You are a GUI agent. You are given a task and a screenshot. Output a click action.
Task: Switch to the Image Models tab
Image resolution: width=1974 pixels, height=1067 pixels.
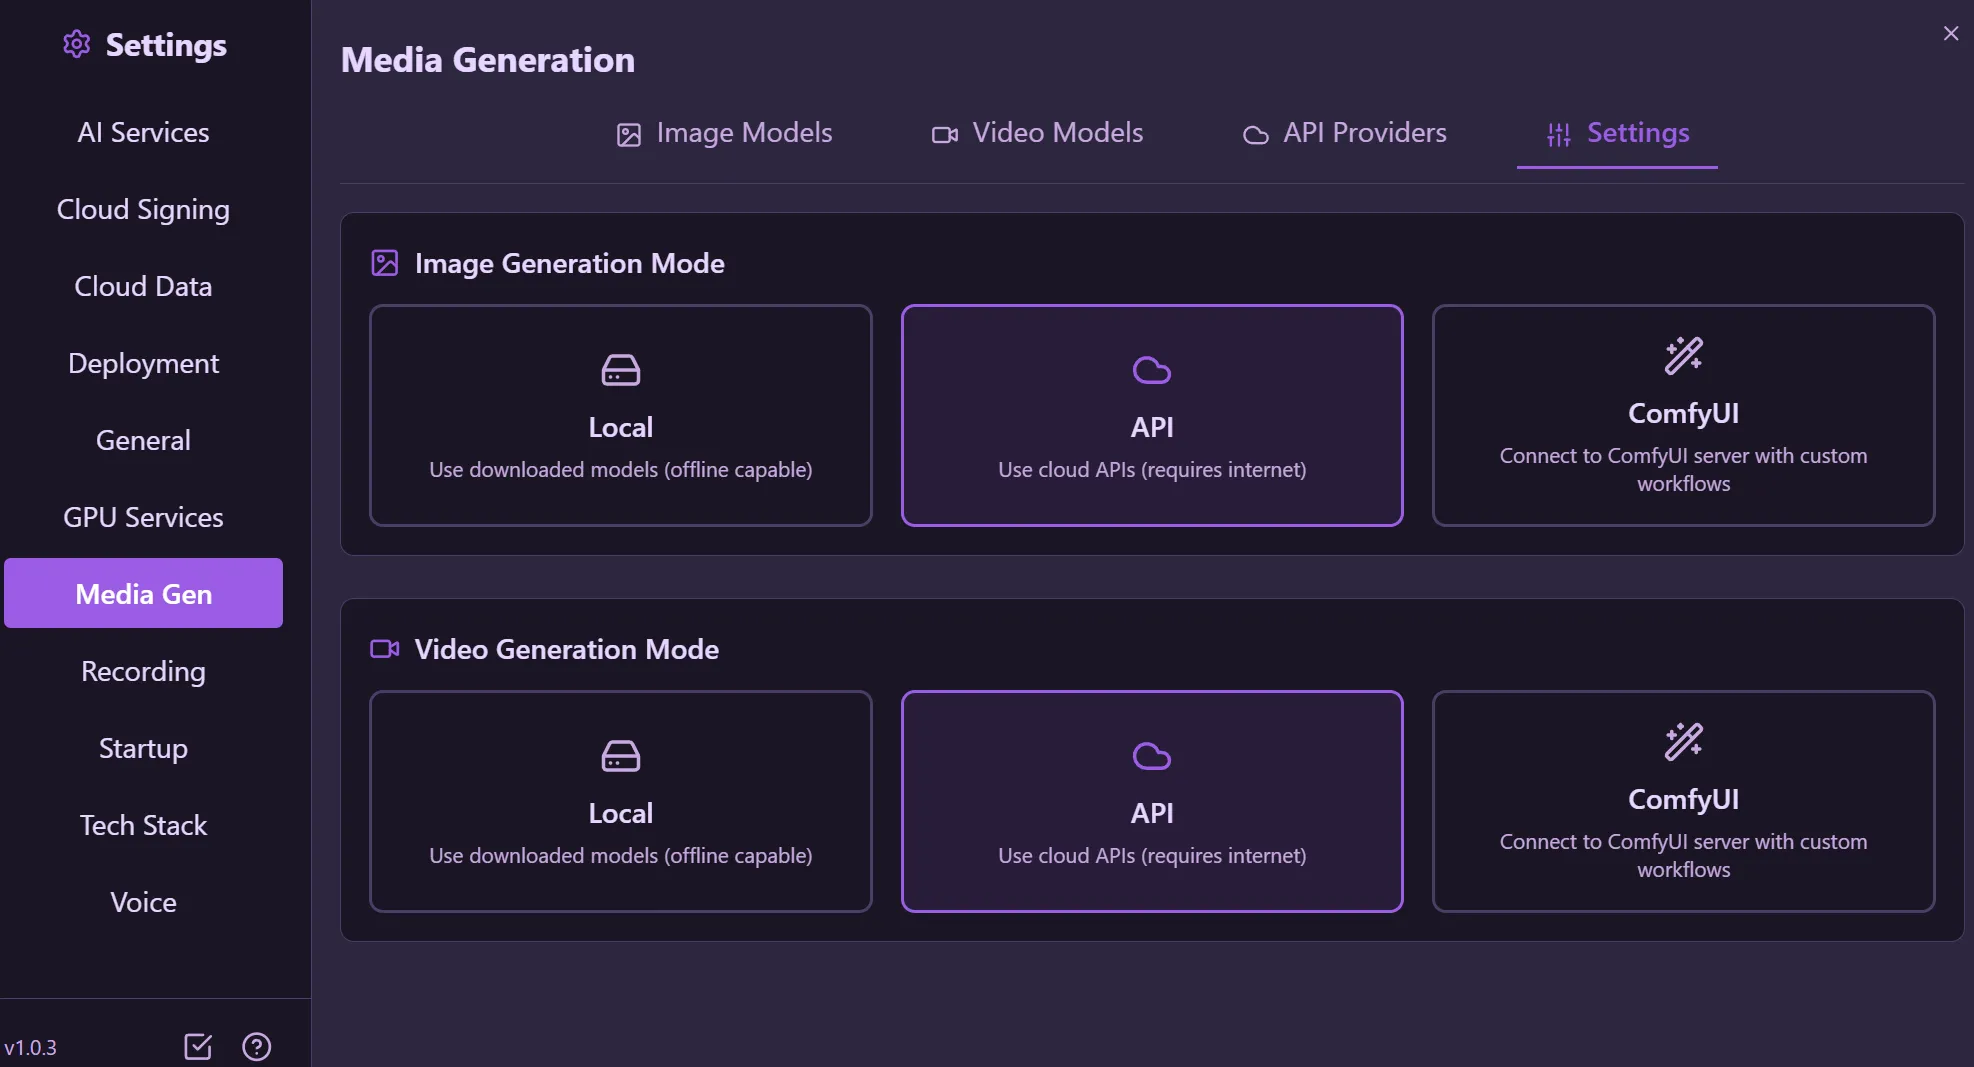pos(725,133)
